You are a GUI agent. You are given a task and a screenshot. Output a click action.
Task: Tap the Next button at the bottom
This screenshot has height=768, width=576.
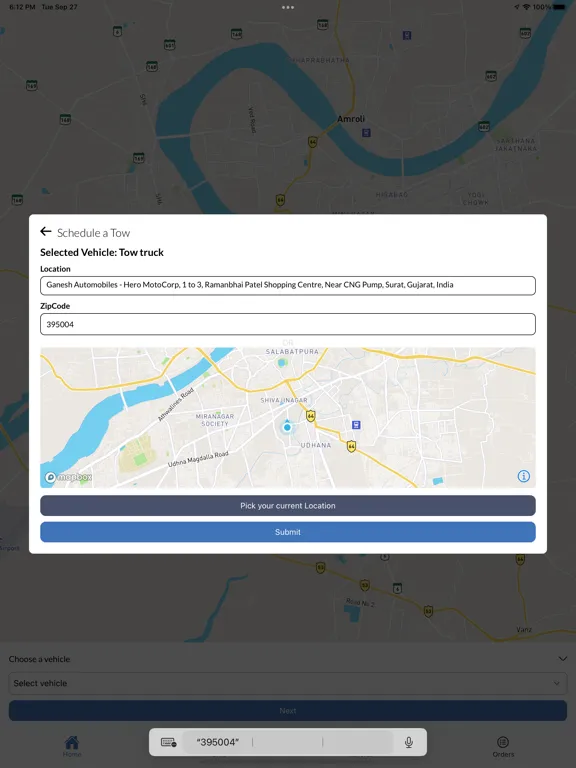[288, 711]
